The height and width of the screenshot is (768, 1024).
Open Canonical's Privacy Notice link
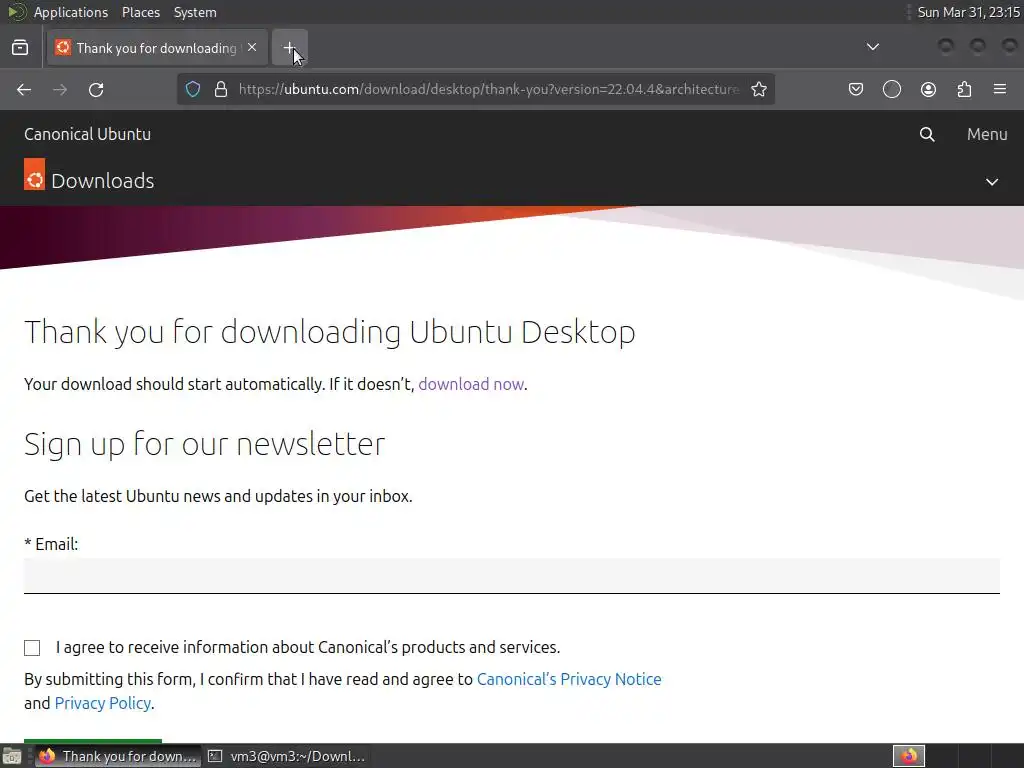pyautogui.click(x=569, y=679)
